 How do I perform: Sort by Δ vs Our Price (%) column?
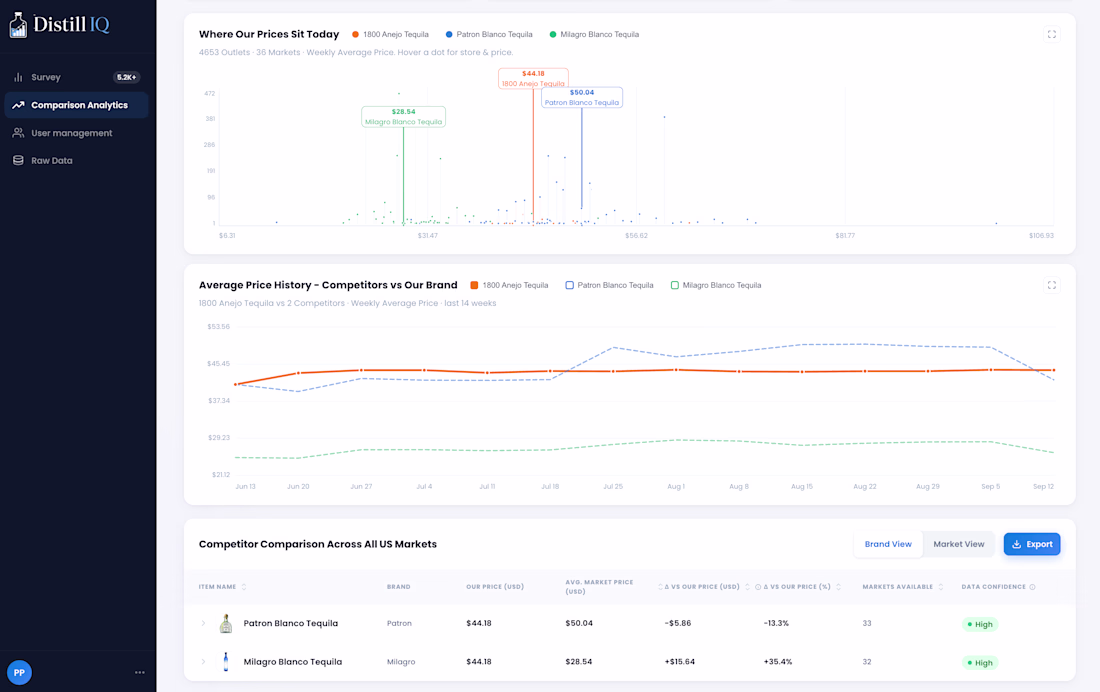pyautogui.click(x=838, y=587)
